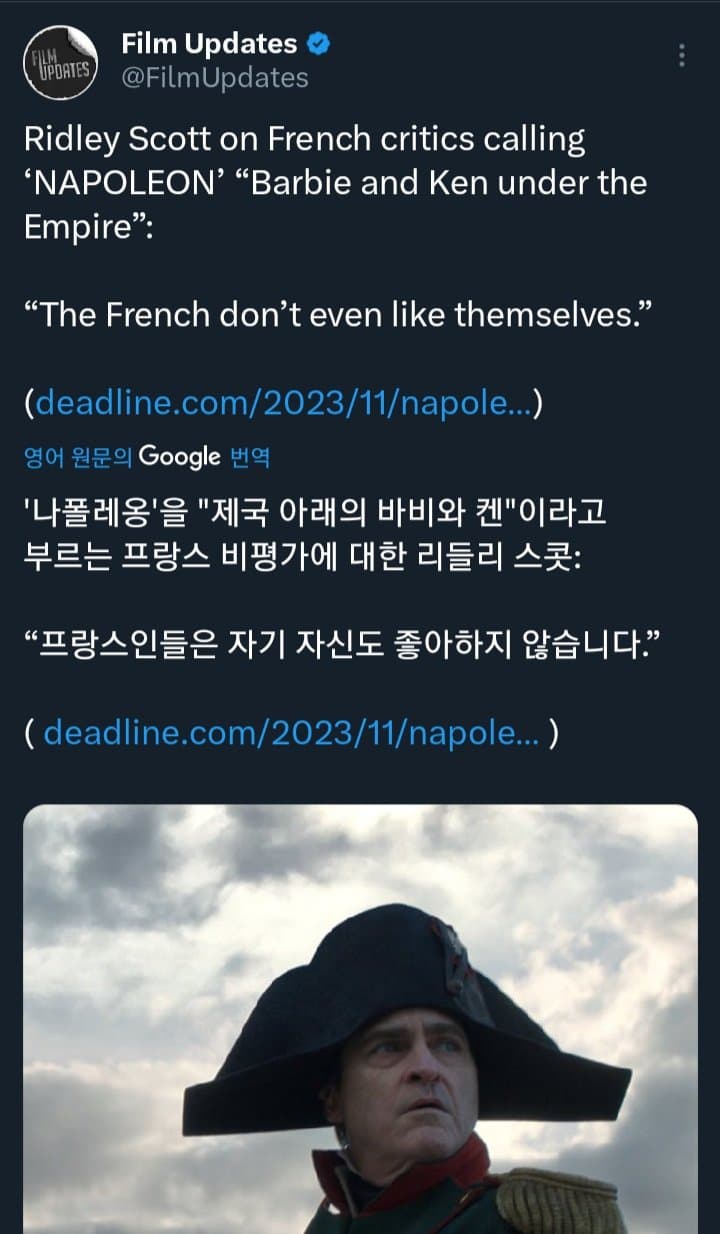The width and height of the screenshot is (720, 1234).
Task: Click the 'Barbie and Ken under the' text line
Action: (x=334, y=183)
